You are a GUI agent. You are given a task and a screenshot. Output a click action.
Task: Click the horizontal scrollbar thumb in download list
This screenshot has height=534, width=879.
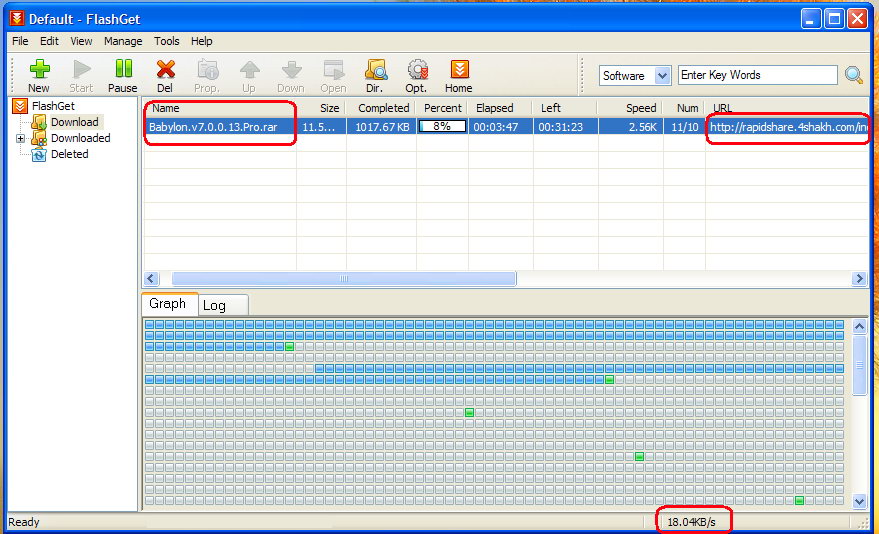point(344,278)
